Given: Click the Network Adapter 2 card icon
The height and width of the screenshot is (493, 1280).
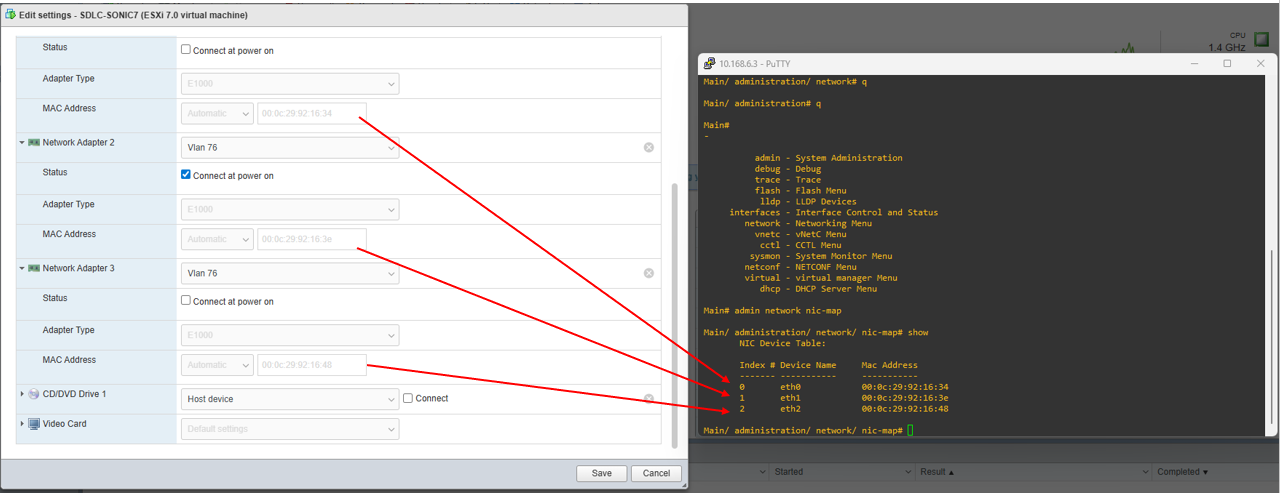Looking at the screenshot, I should click(x=34, y=143).
